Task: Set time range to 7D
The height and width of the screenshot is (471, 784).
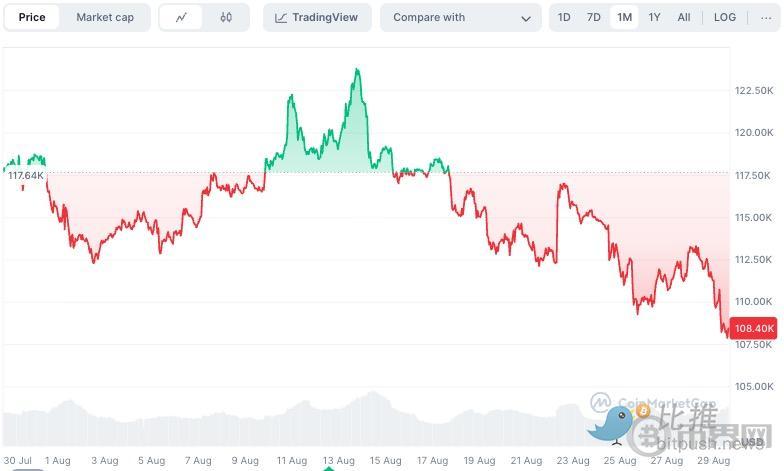Action: [x=594, y=17]
